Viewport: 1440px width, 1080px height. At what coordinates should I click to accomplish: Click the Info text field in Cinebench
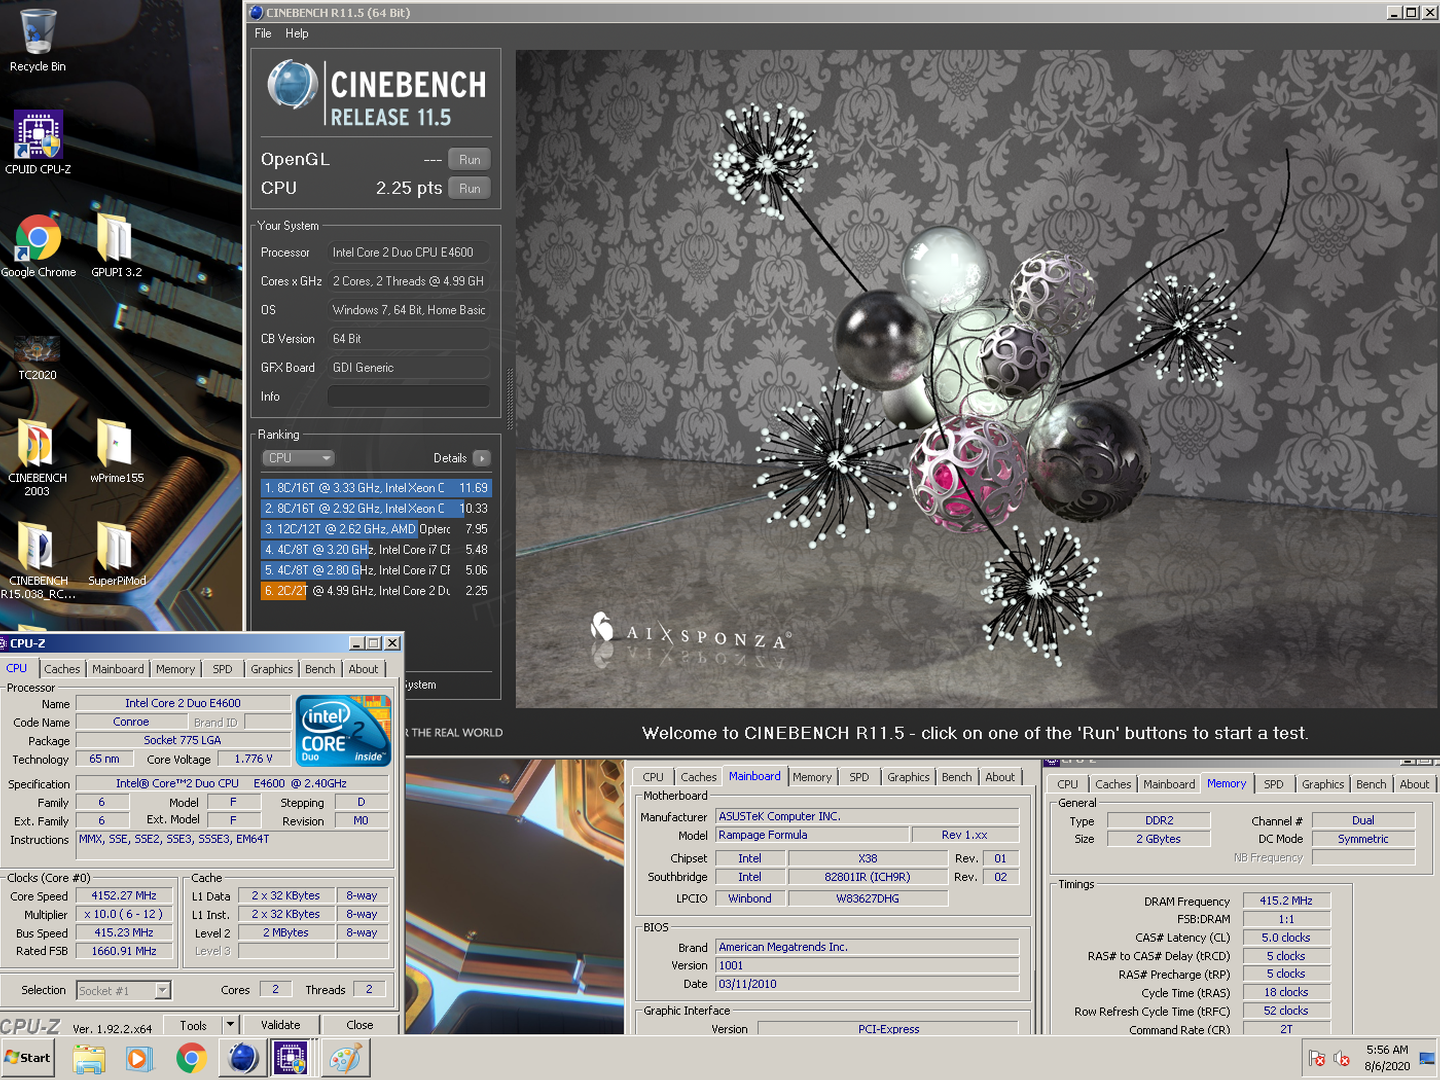pyautogui.click(x=409, y=396)
